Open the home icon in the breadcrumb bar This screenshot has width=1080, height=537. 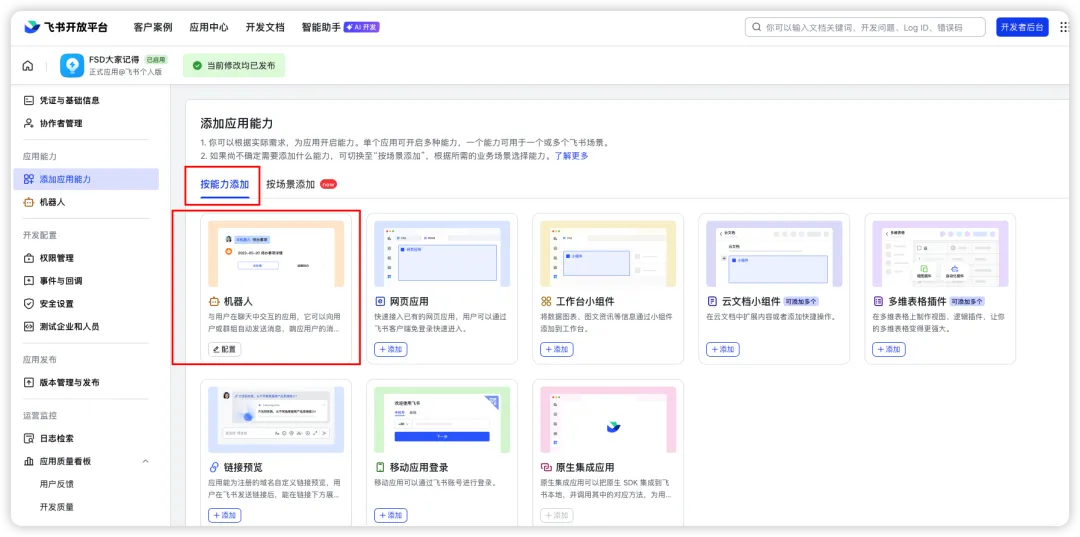(28, 66)
